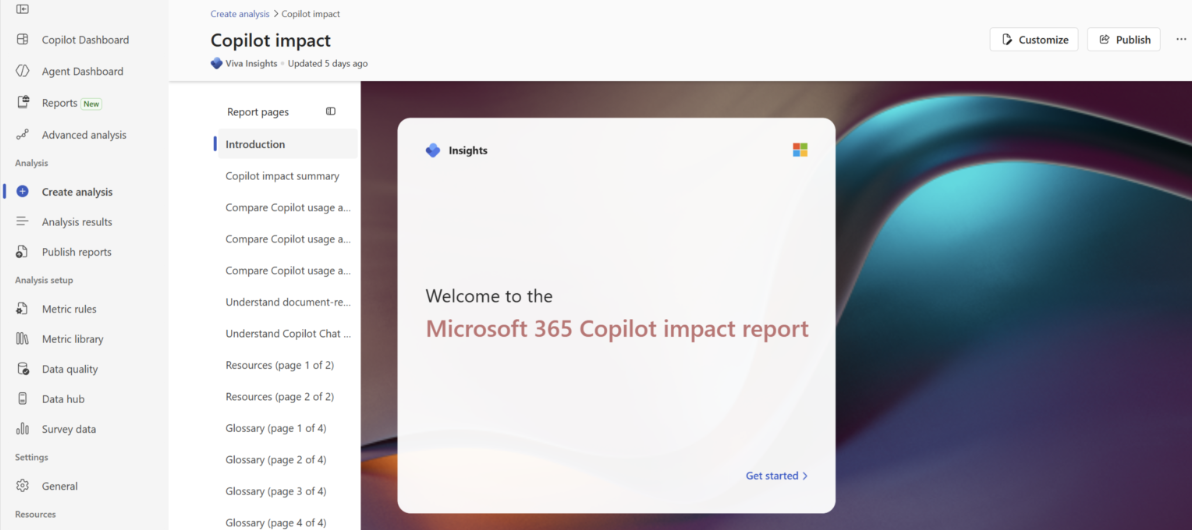Select the Understand Copilot Chat page
The height and width of the screenshot is (530, 1192).
tap(286, 333)
